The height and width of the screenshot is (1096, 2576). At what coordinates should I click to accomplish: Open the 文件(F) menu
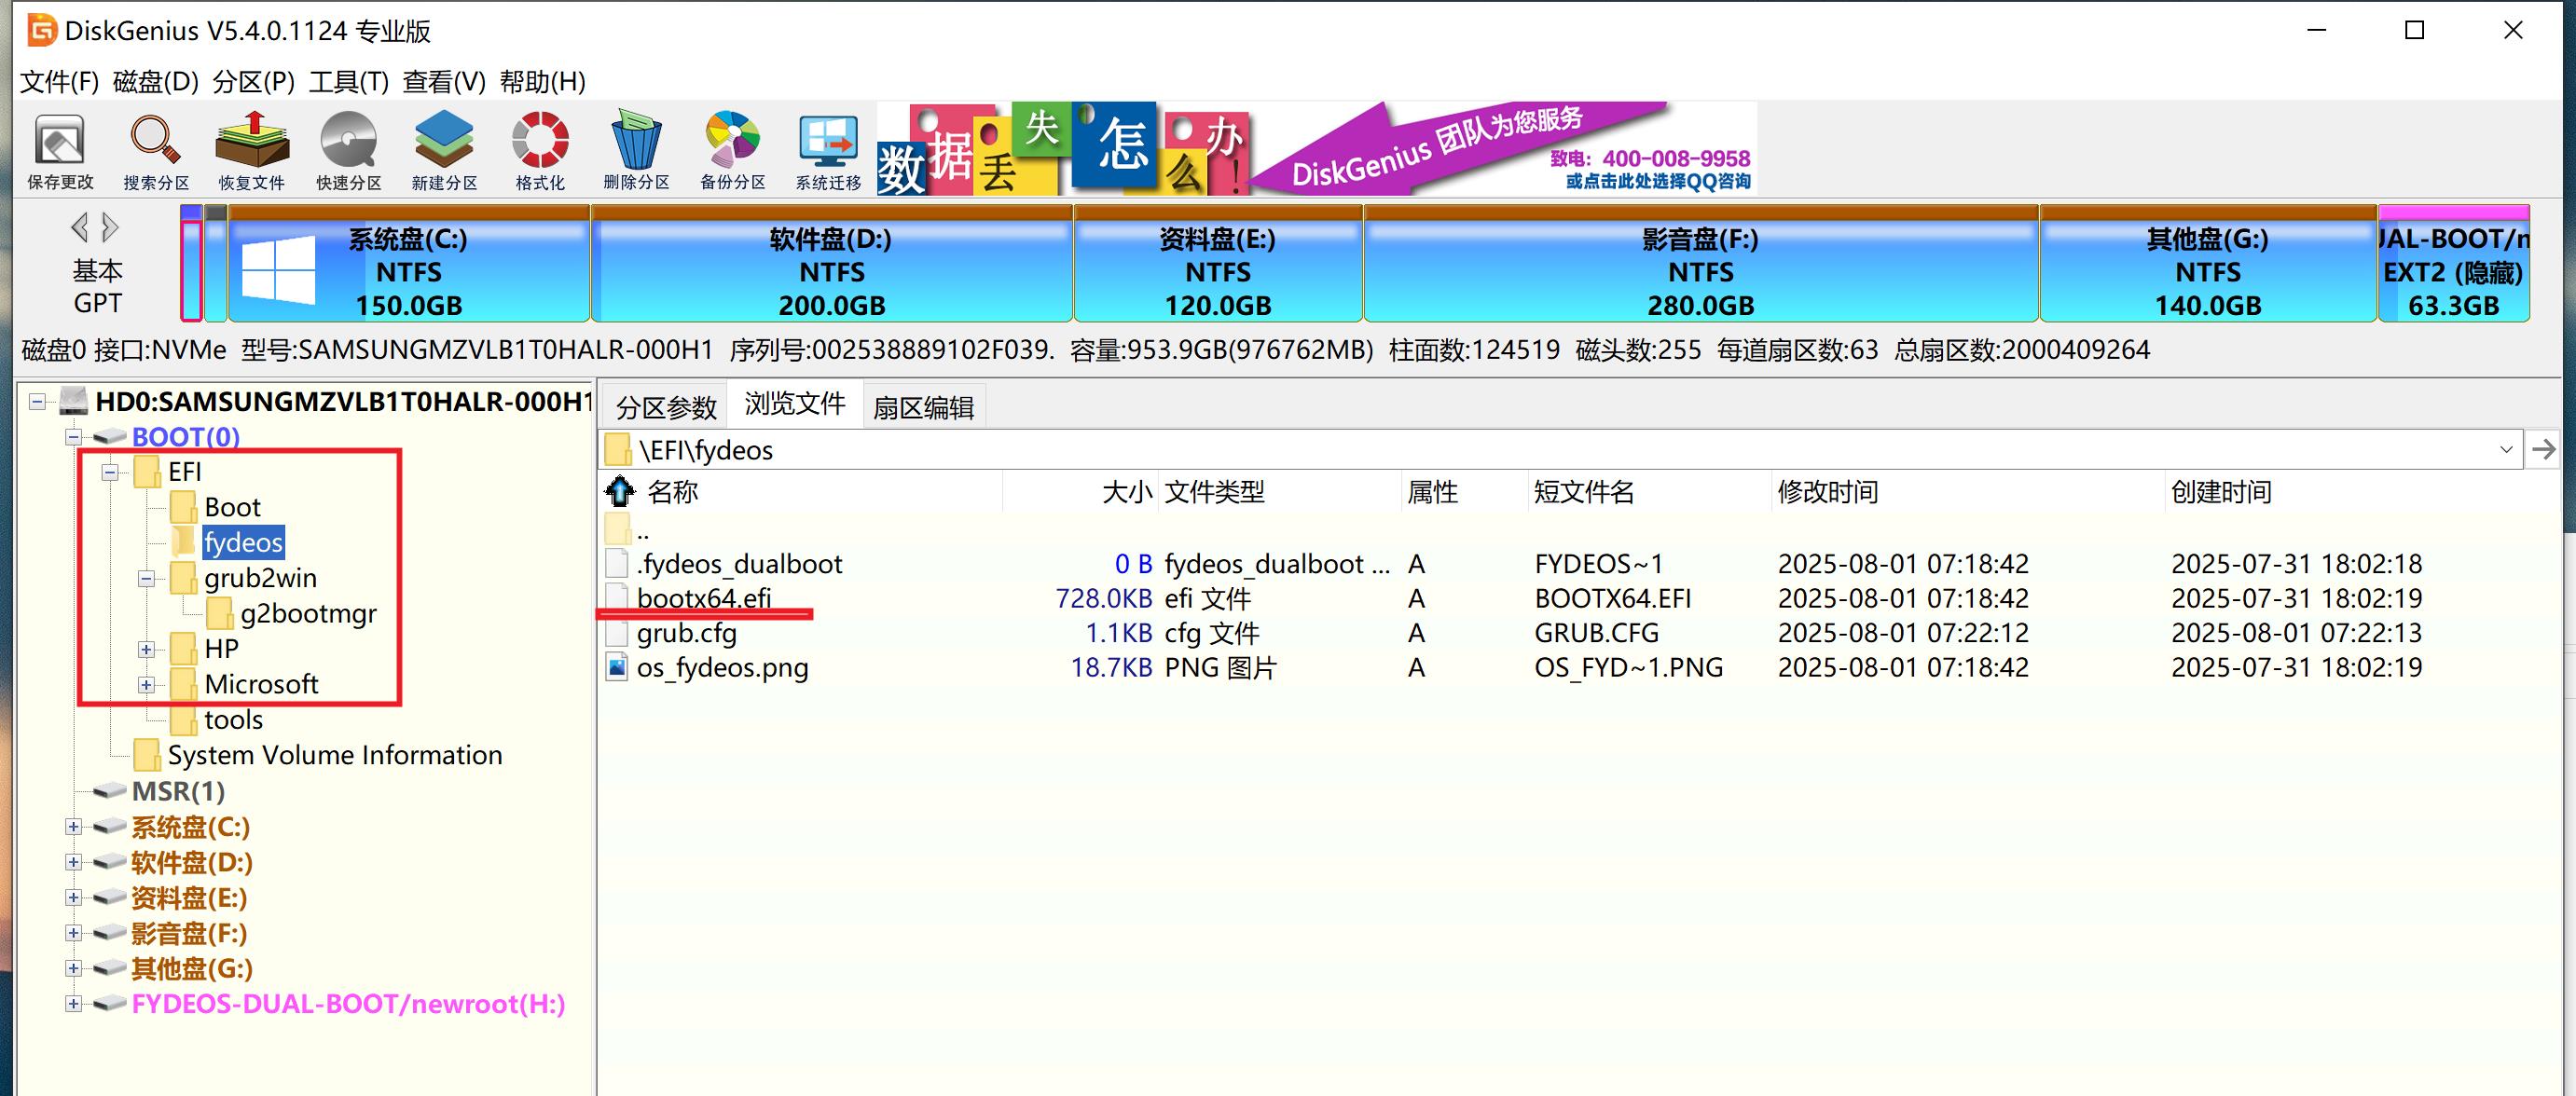click(59, 81)
